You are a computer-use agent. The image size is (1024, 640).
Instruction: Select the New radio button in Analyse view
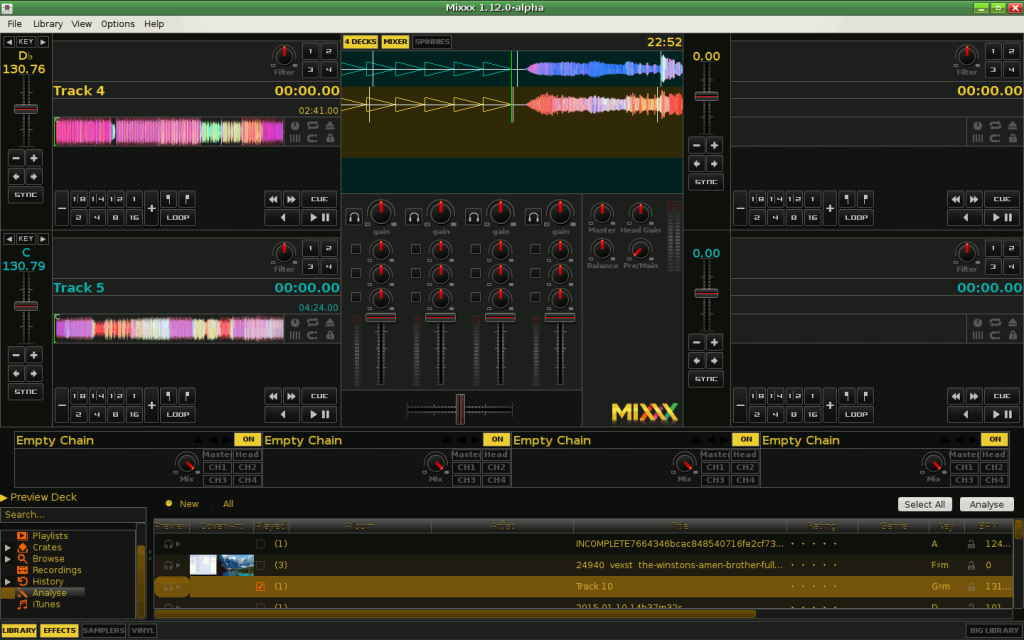(169, 504)
